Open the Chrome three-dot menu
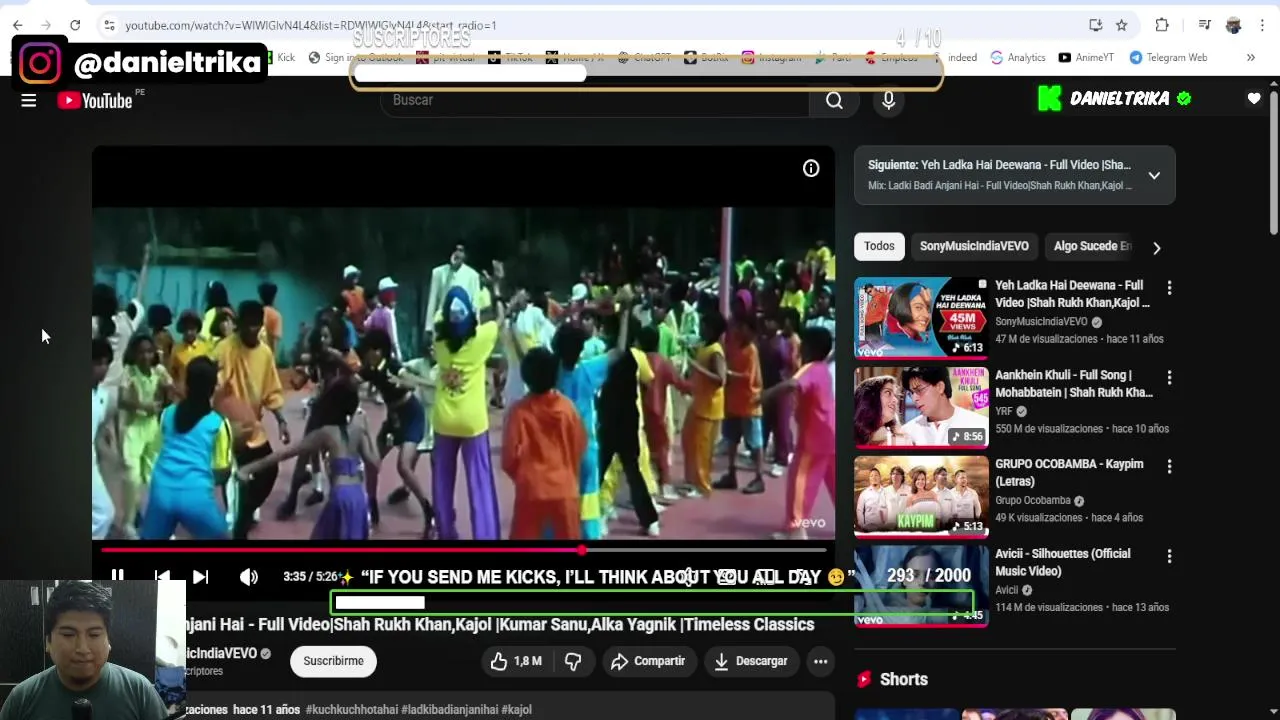The image size is (1280, 720). (x=1263, y=25)
